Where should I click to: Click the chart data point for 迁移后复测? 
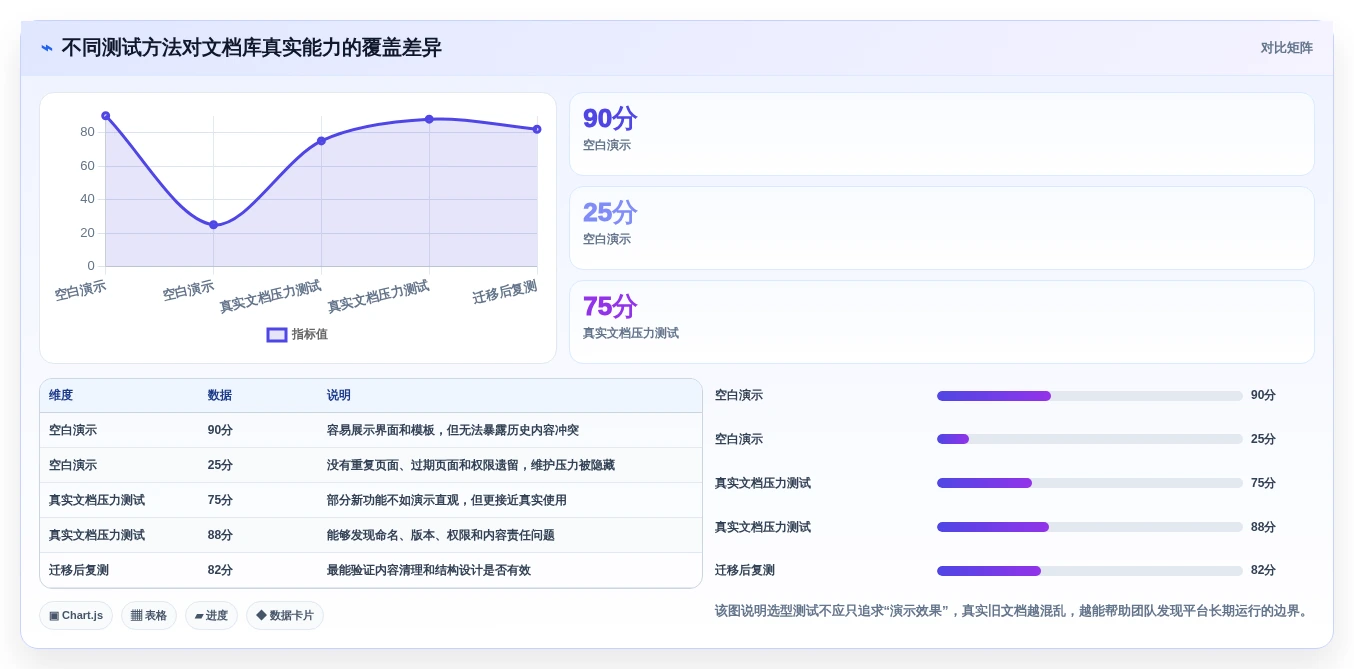537,129
